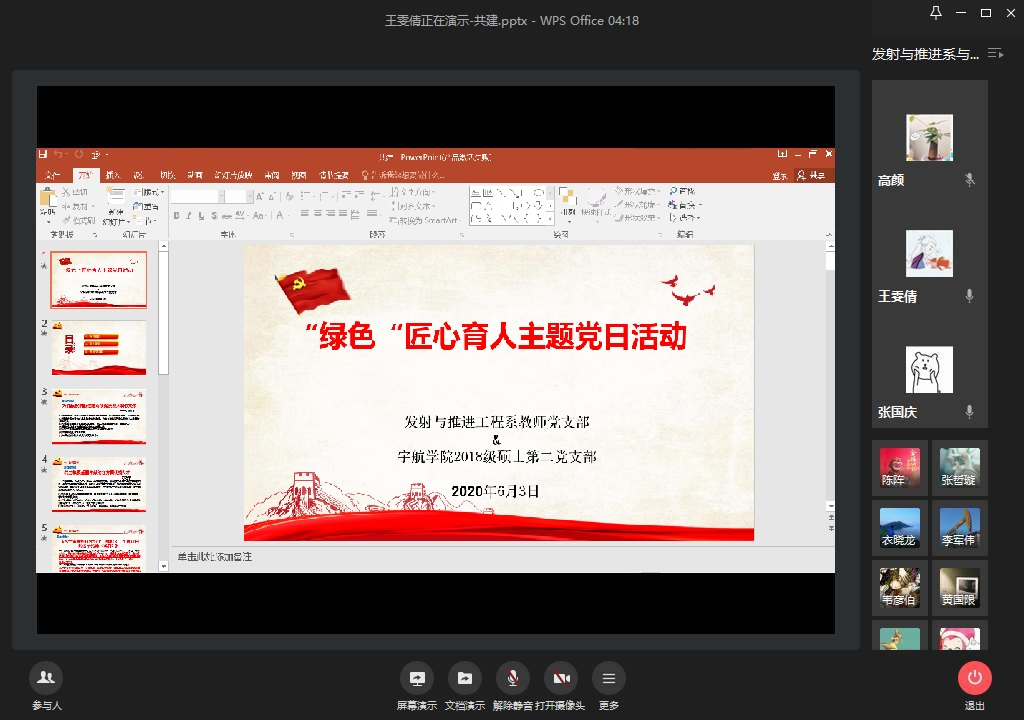The width and height of the screenshot is (1024, 723).
Task: Turn on camera with 打开摄像头
Action: (x=561, y=678)
